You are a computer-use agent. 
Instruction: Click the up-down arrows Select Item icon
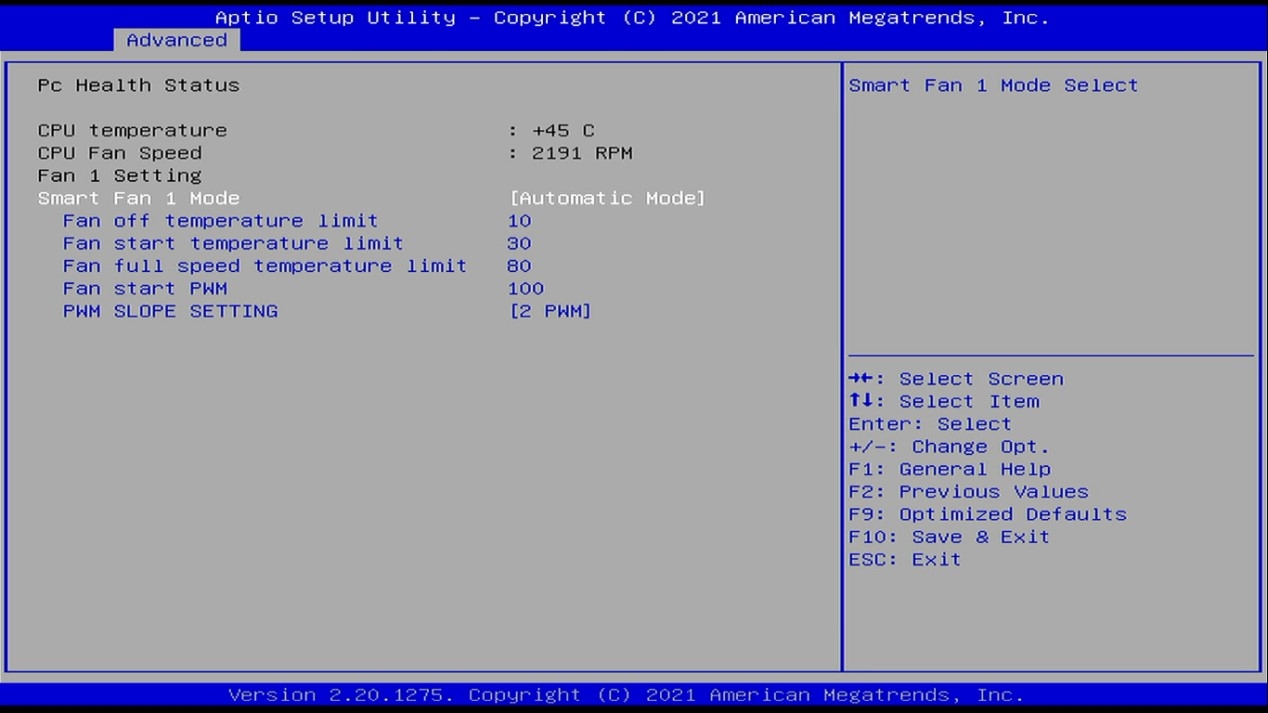[859, 402]
